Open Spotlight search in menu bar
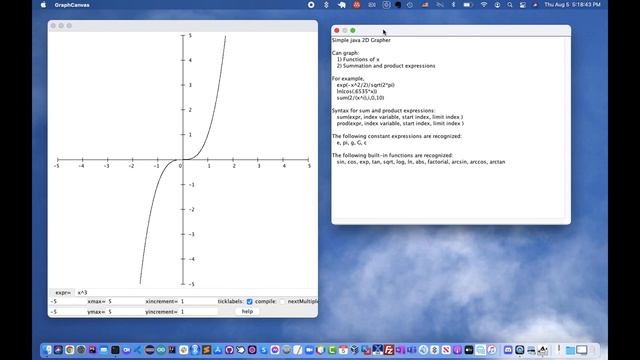Viewport: 640px width, 360px height. (510, 5)
